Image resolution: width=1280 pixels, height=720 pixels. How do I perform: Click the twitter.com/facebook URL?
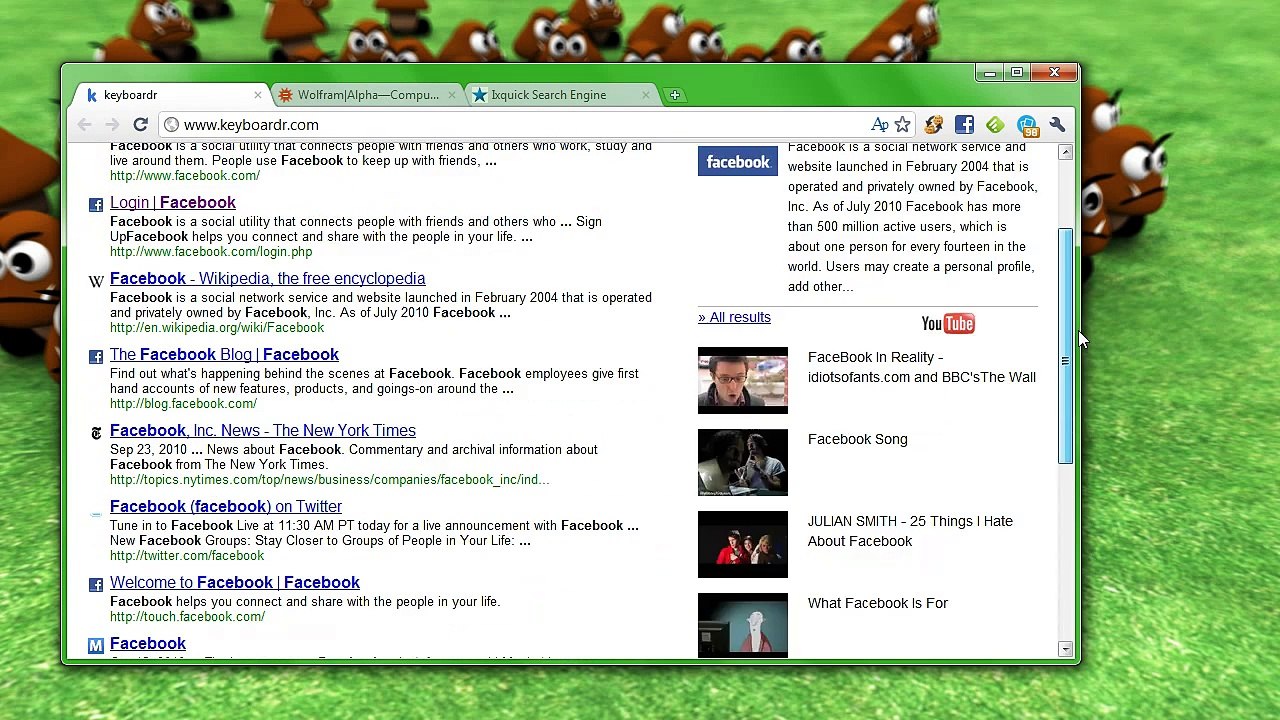(187, 556)
